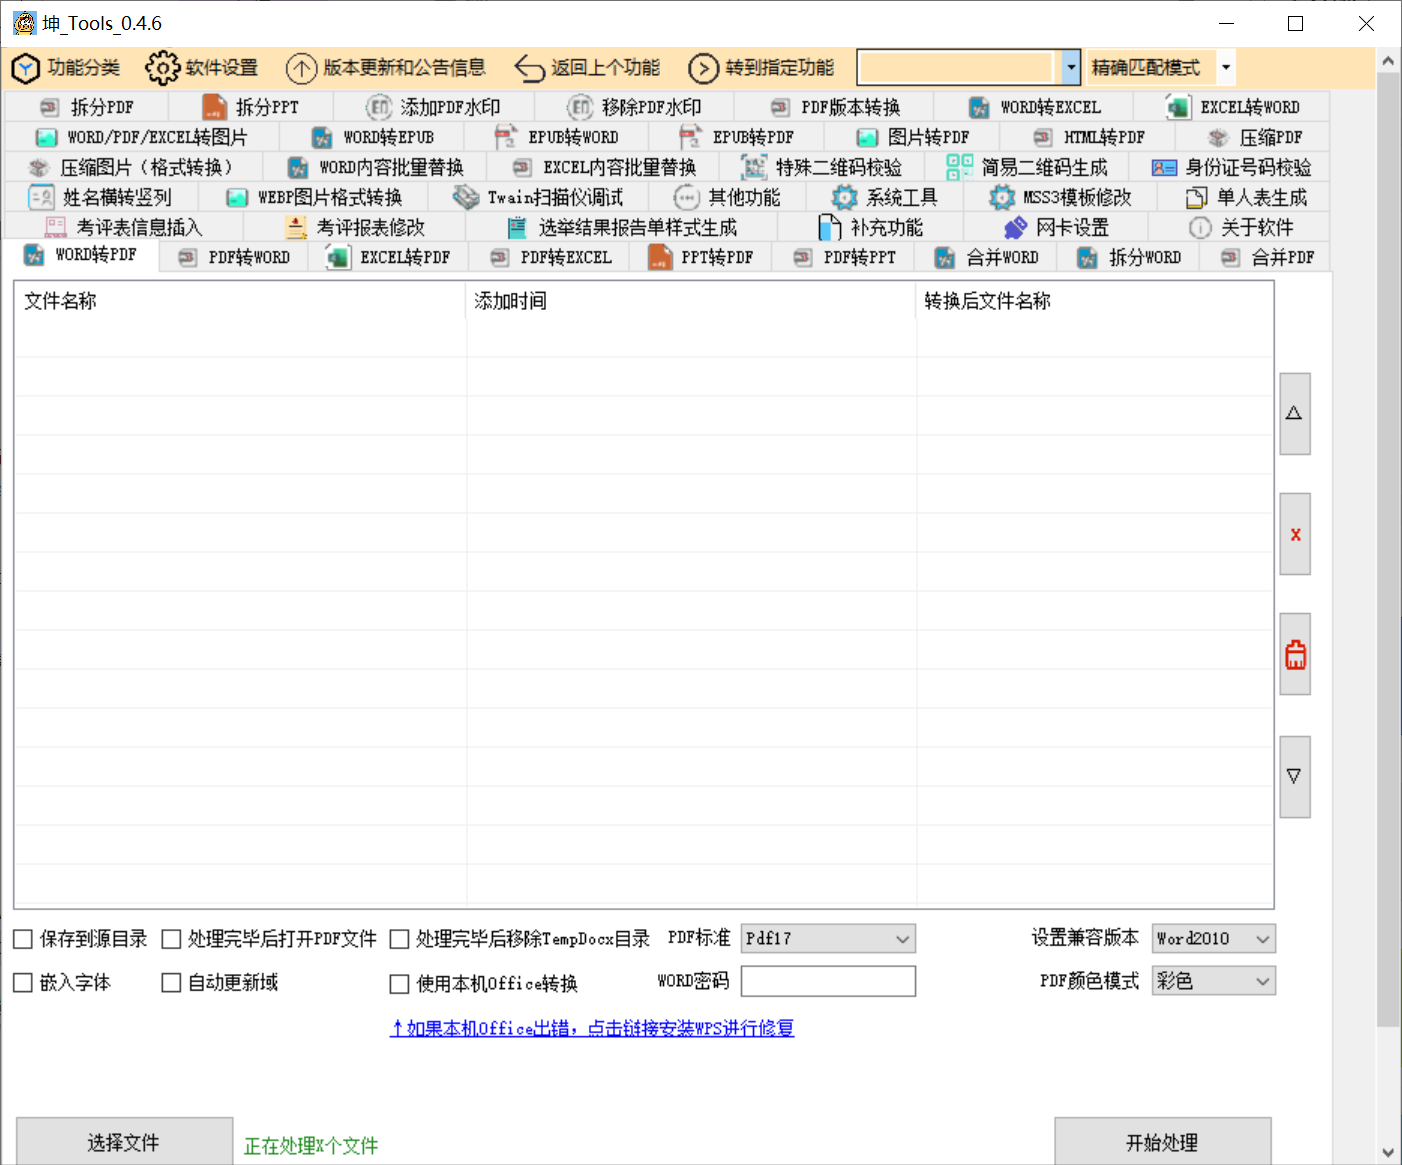Move selected file down with triangle button
The image size is (1402, 1165).
(x=1294, y=776)
